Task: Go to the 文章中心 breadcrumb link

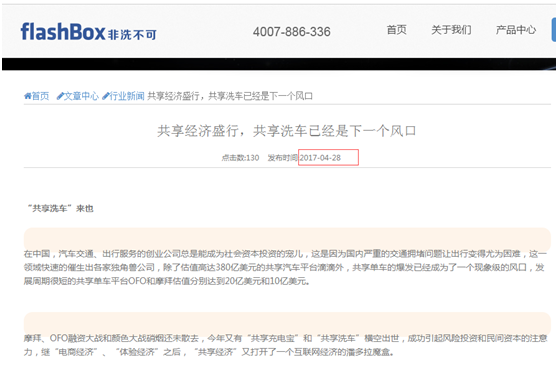Action: 78,96
